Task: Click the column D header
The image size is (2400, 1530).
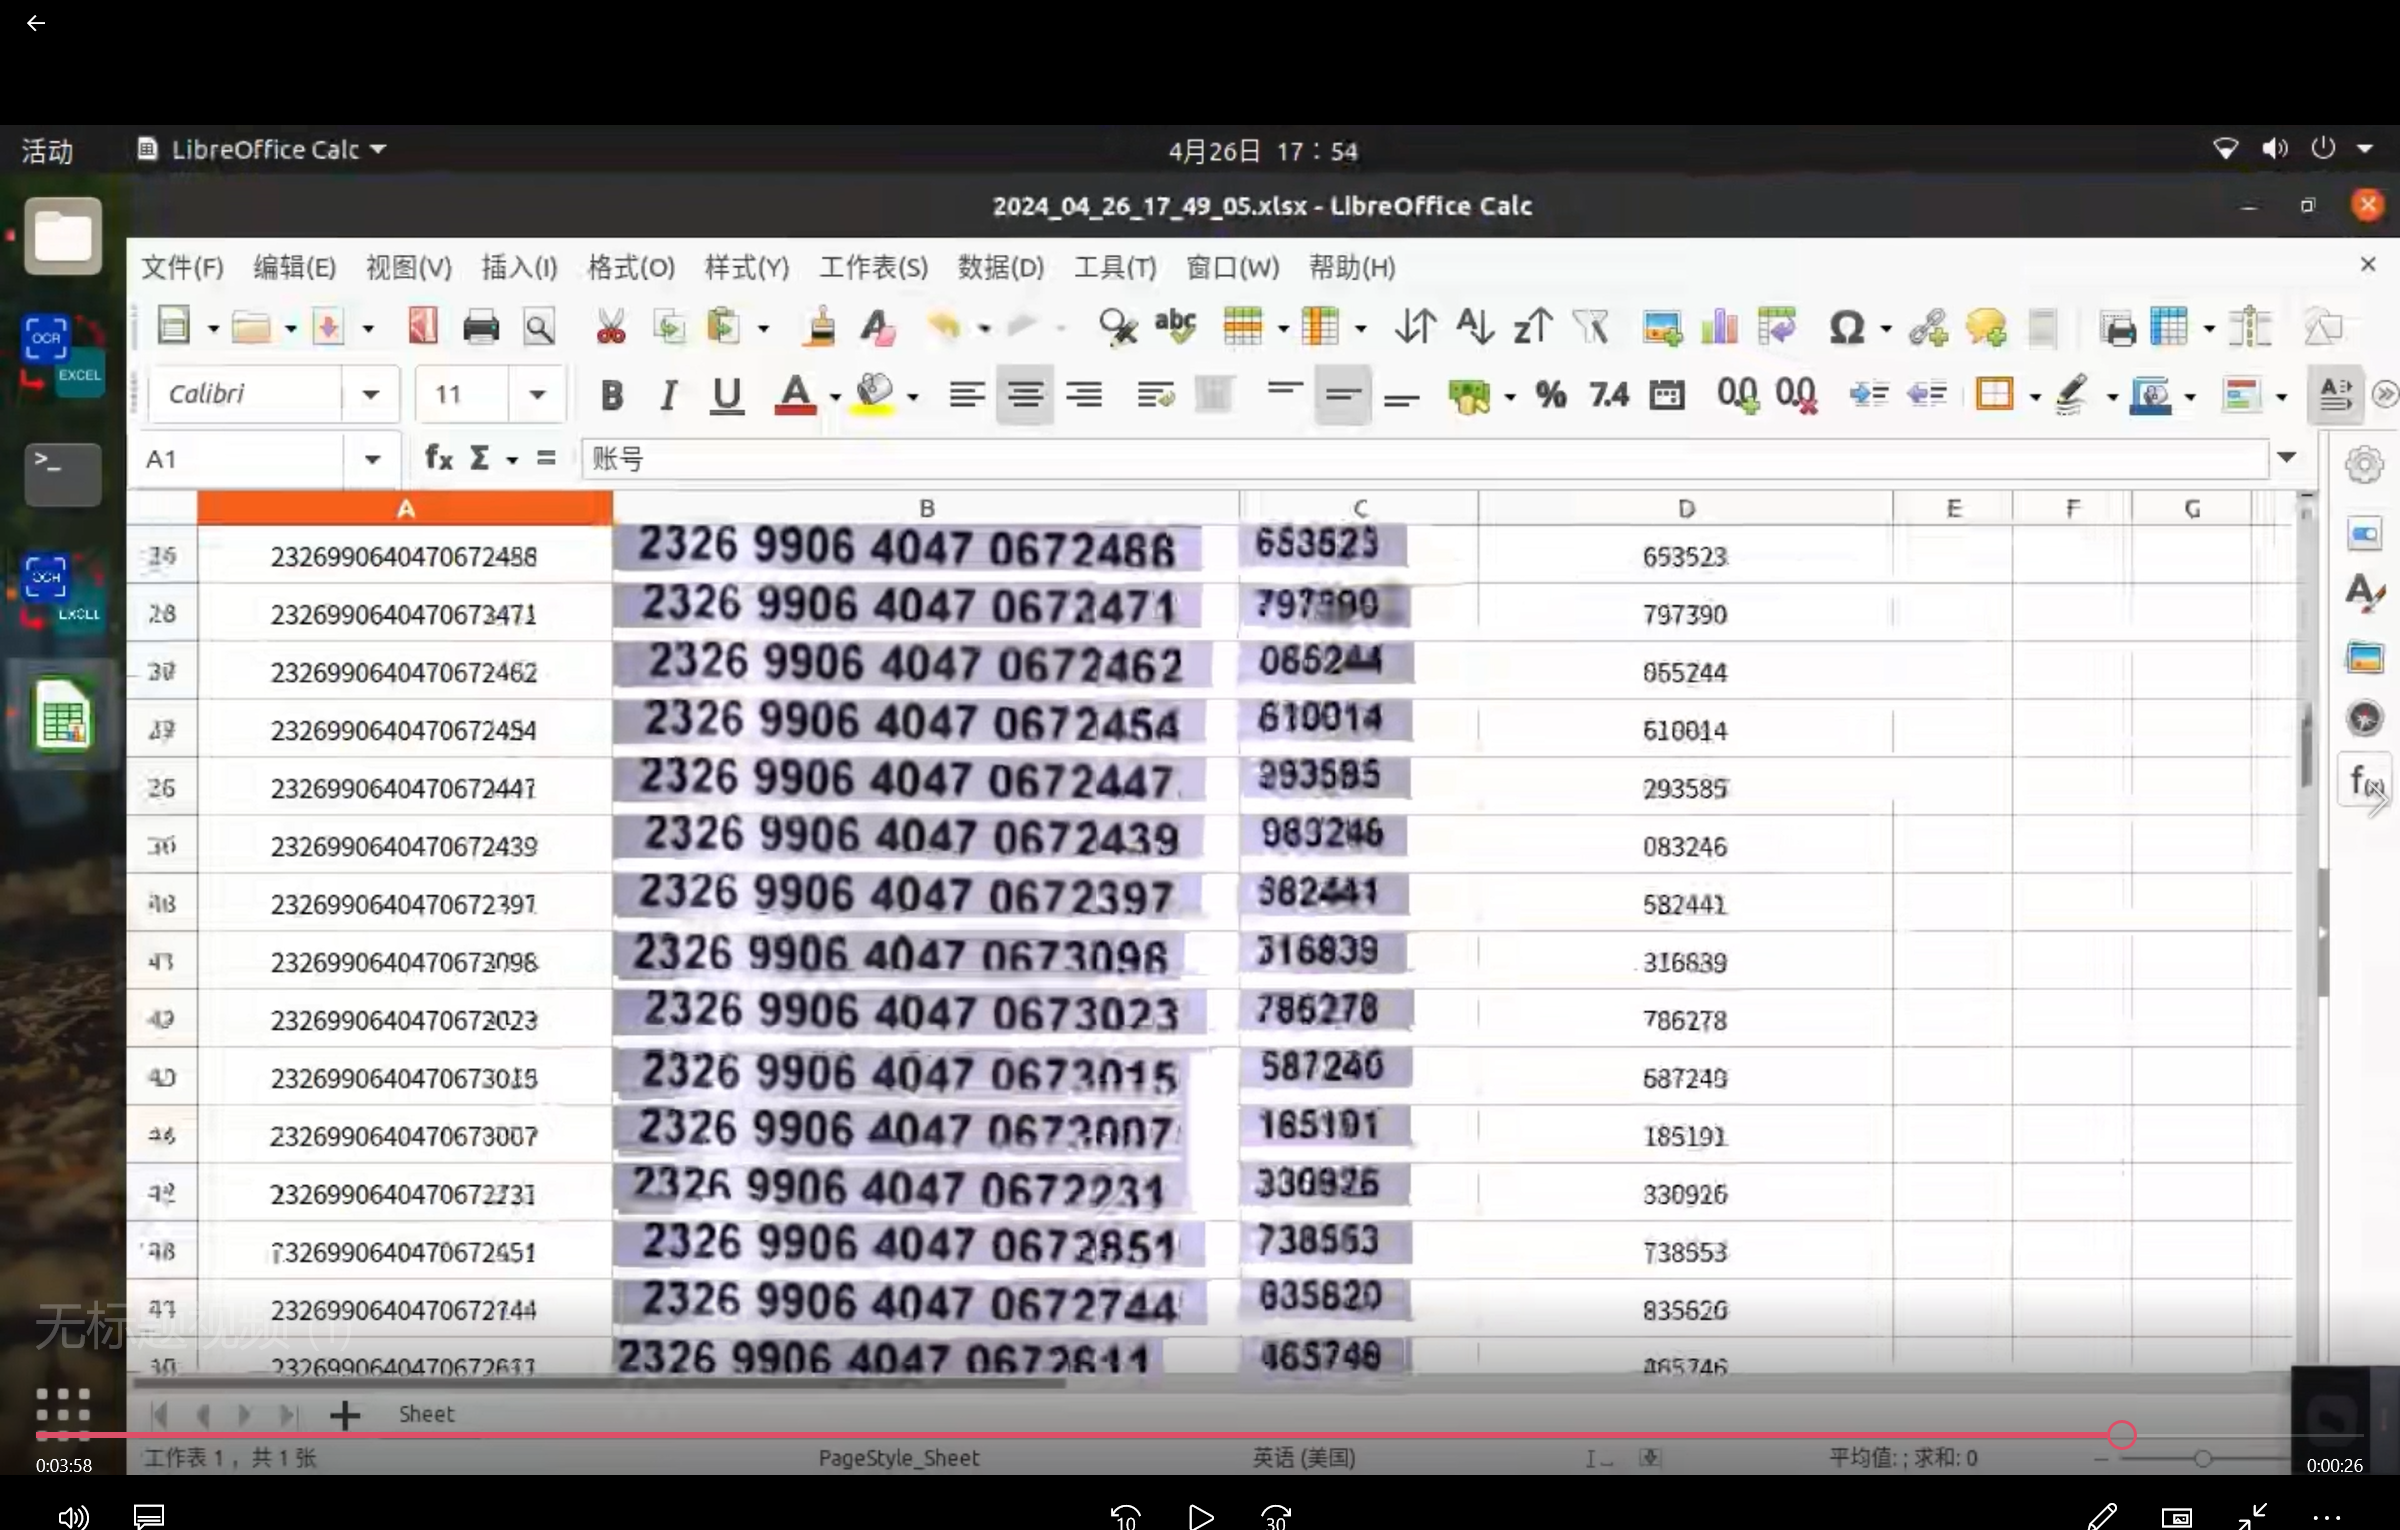Action: [1685, 508]
